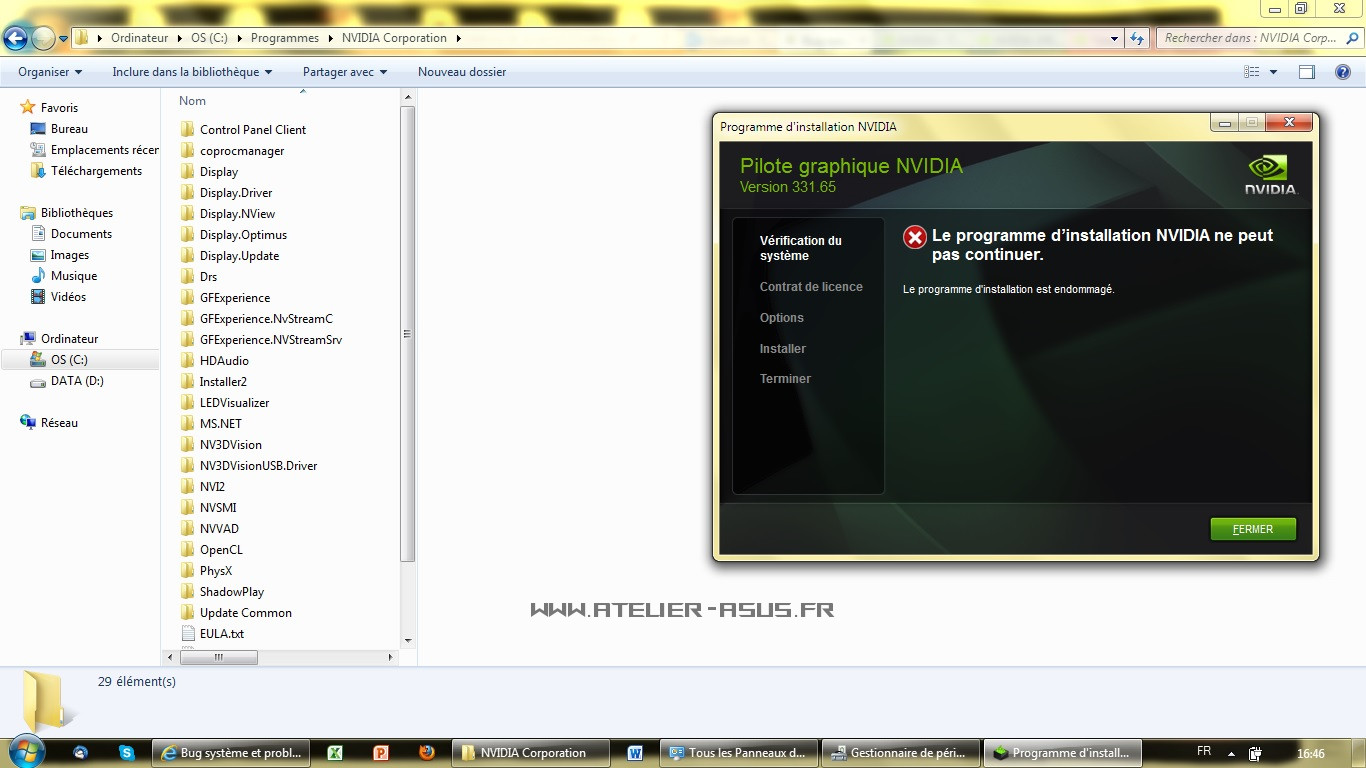The width and height of the screenshot is (1366, 768).
Task: Open Microsoft Word from the taskbar
Action: pyautogui.click(x=634, y=751)
